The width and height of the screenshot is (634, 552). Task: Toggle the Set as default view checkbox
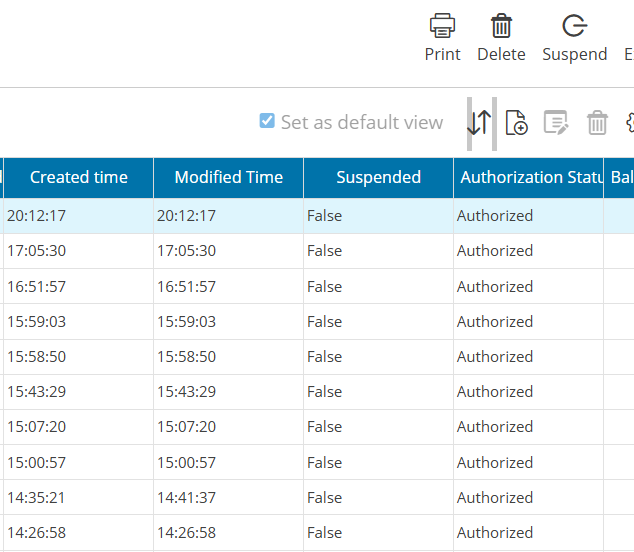click(267, 121)
